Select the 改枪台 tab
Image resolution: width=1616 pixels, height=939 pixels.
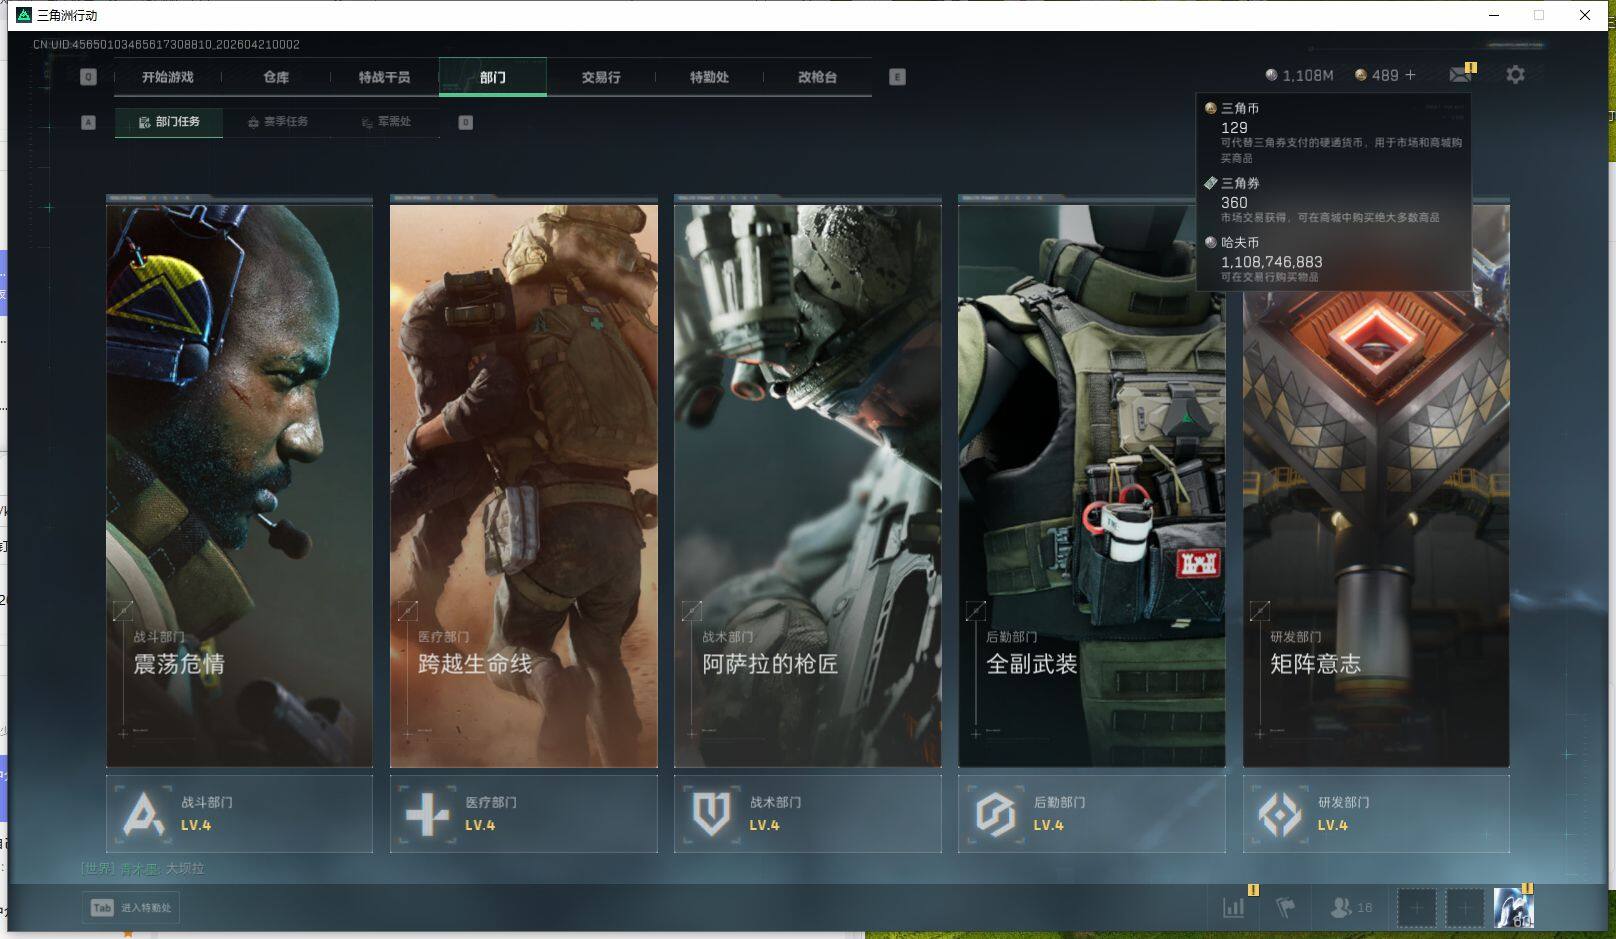tap(817, 77)
